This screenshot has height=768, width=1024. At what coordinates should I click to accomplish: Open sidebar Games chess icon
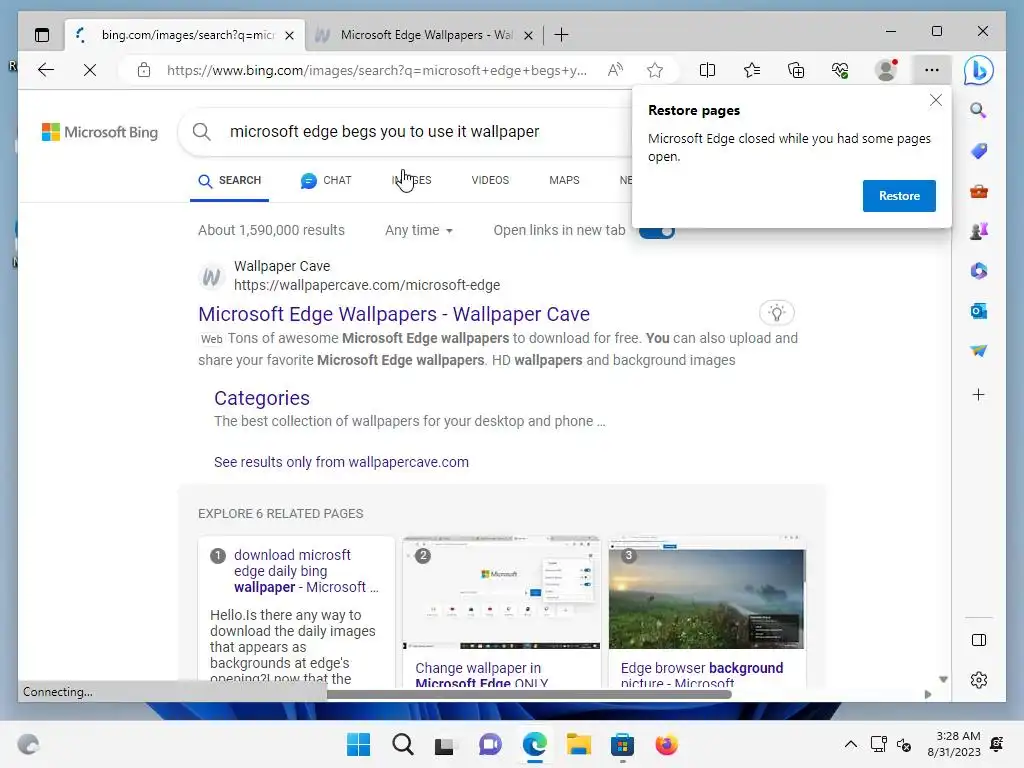(978, 231)
